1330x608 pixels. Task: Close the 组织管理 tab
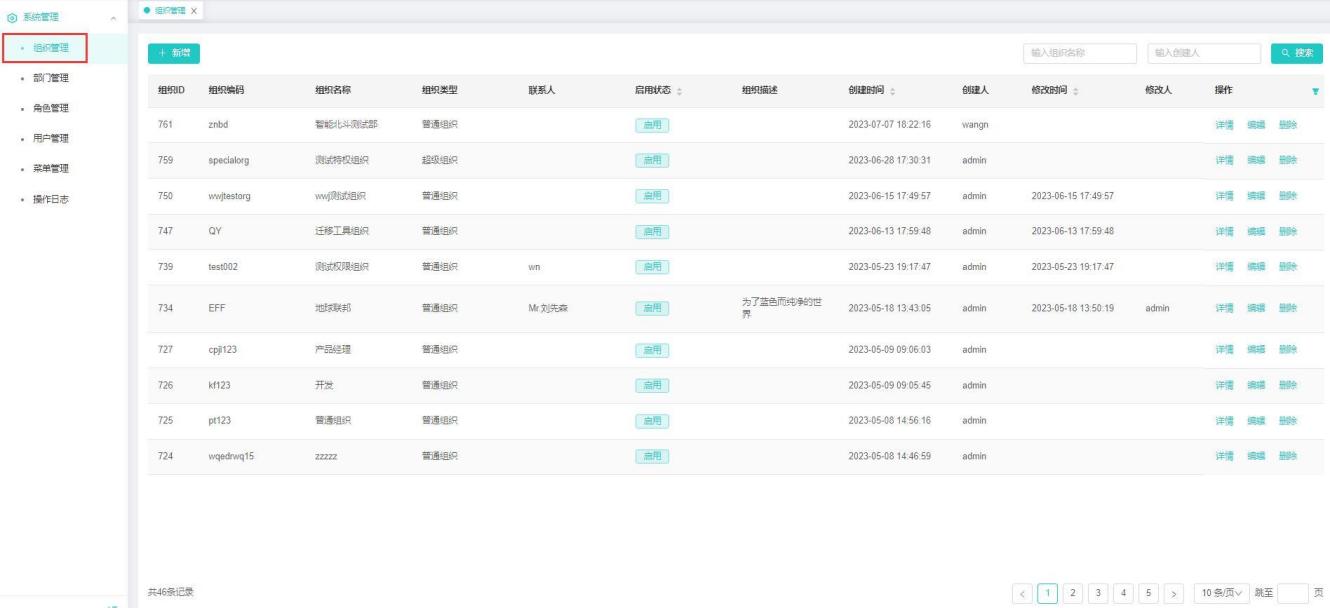point(194,10)
